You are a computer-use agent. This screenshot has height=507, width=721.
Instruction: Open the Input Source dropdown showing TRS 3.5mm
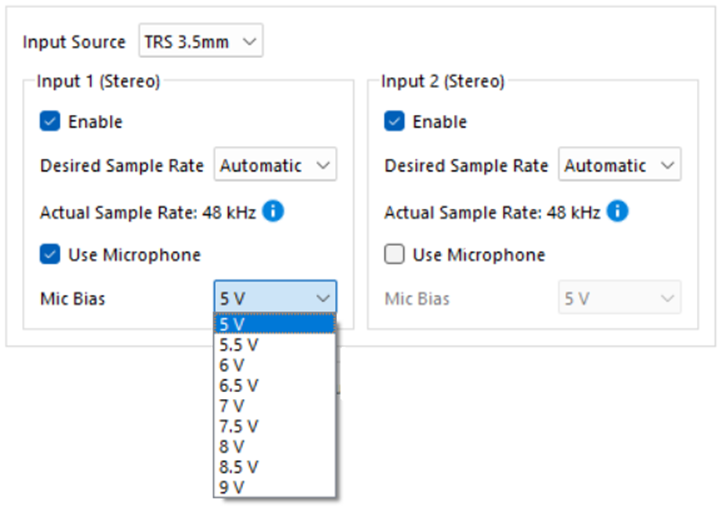[x=201, y=41]
